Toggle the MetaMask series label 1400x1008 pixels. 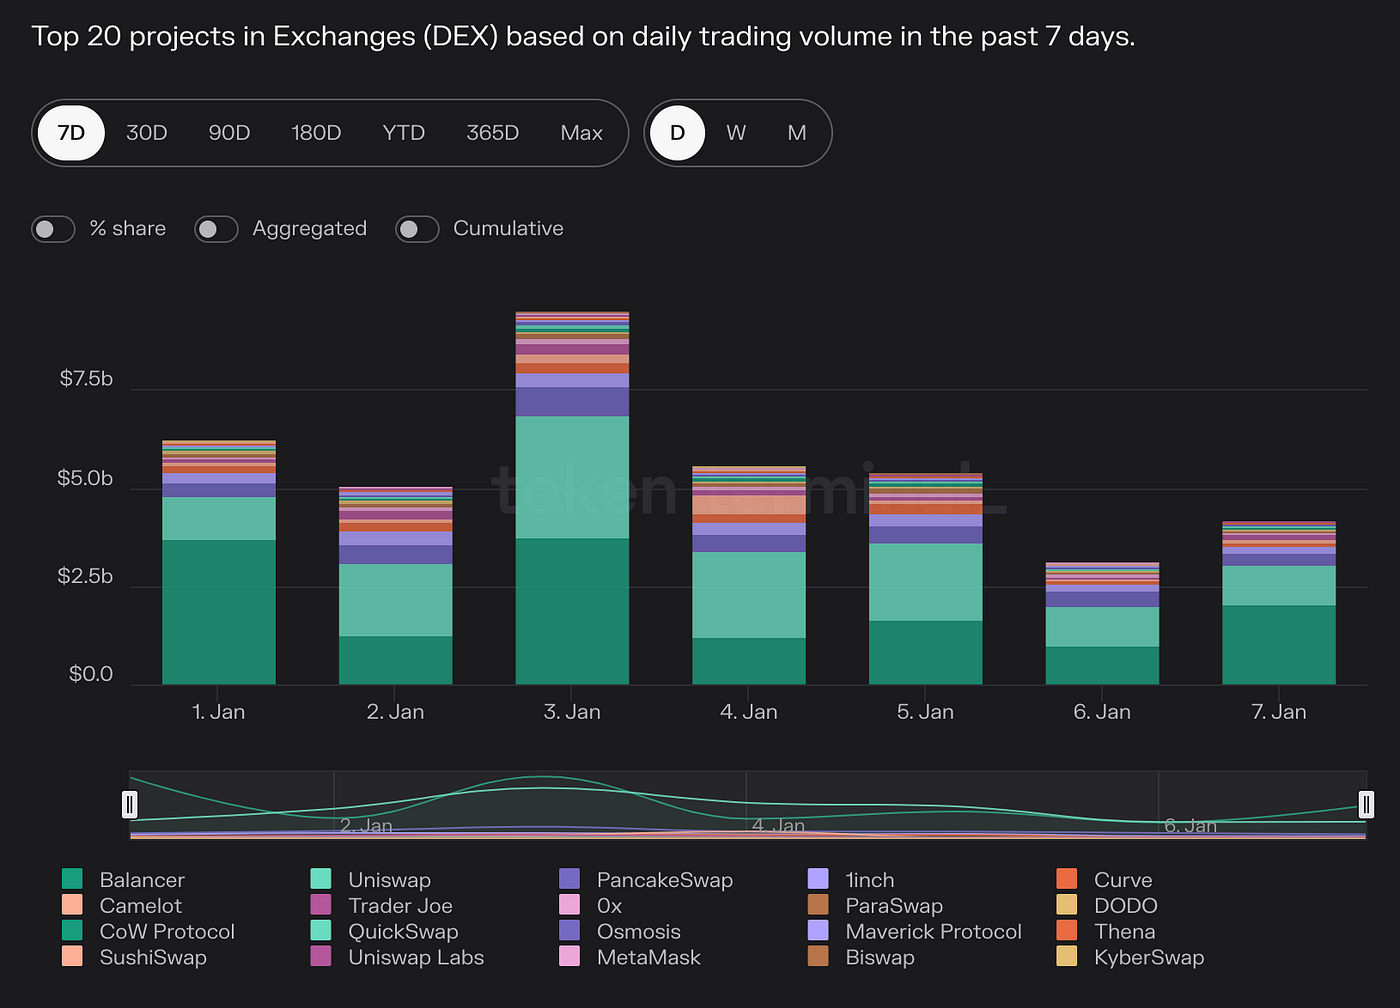[x=649, y=957]
